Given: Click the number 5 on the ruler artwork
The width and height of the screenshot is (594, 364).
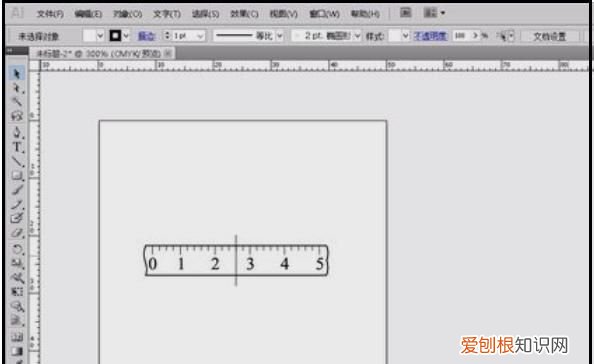Looking at the screenshot, I should [x=320, y=264].
